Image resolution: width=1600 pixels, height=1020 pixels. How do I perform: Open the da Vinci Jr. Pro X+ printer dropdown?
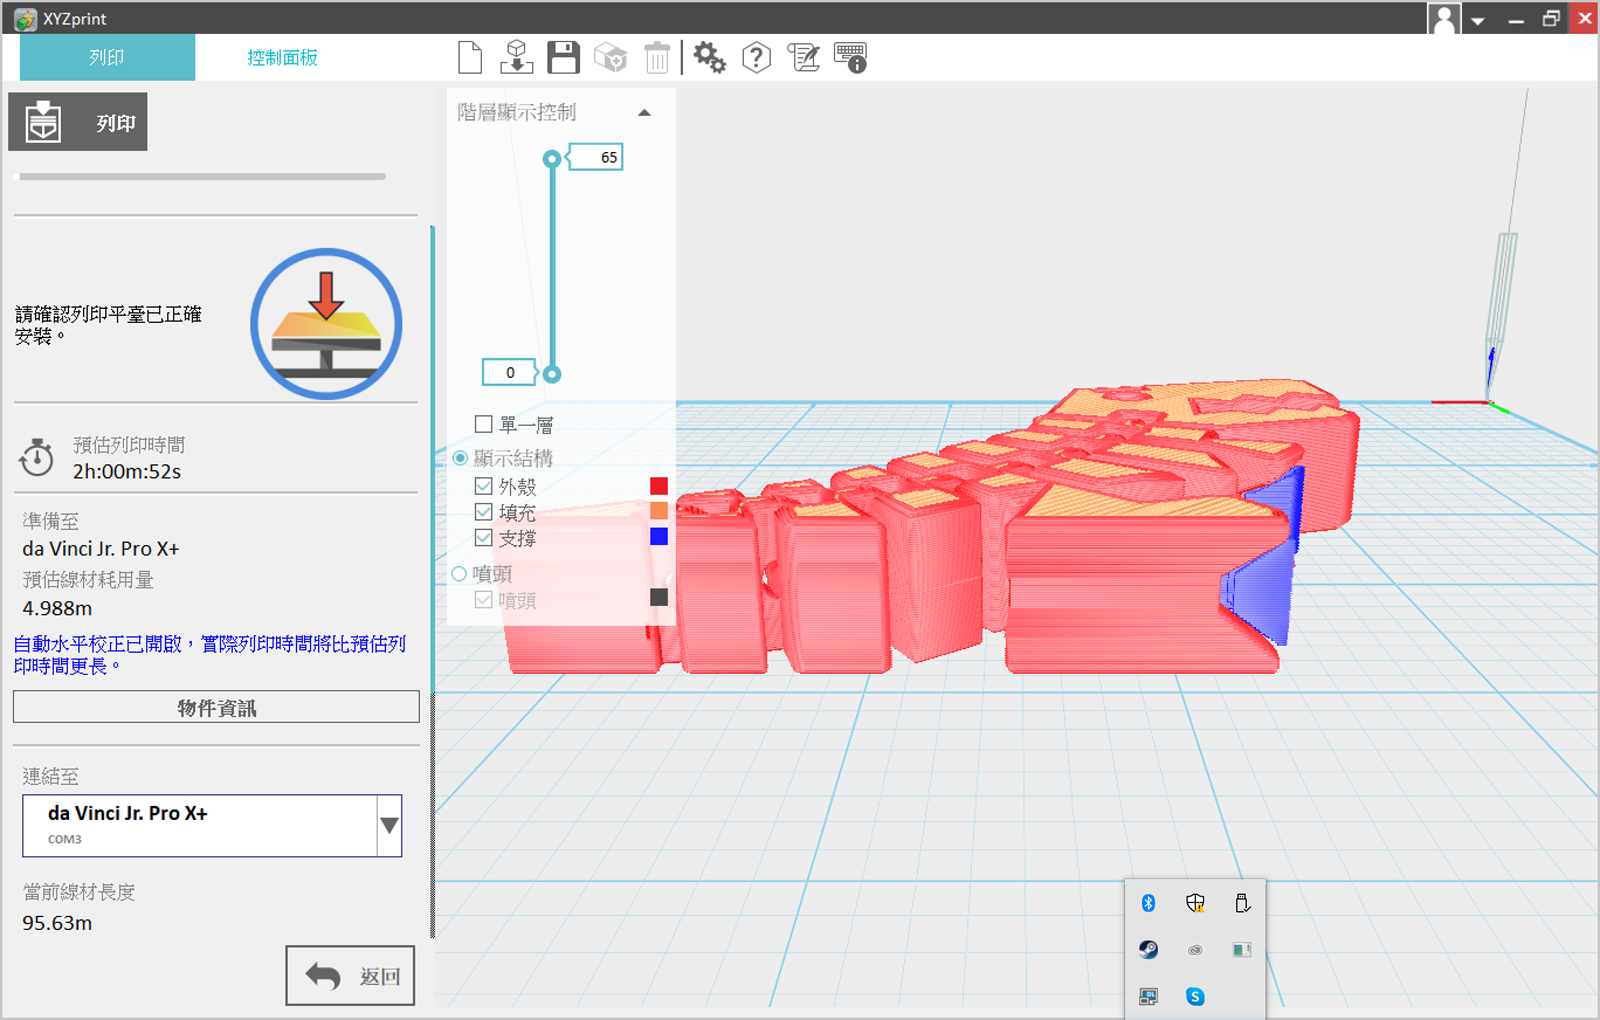coord(389,825)
